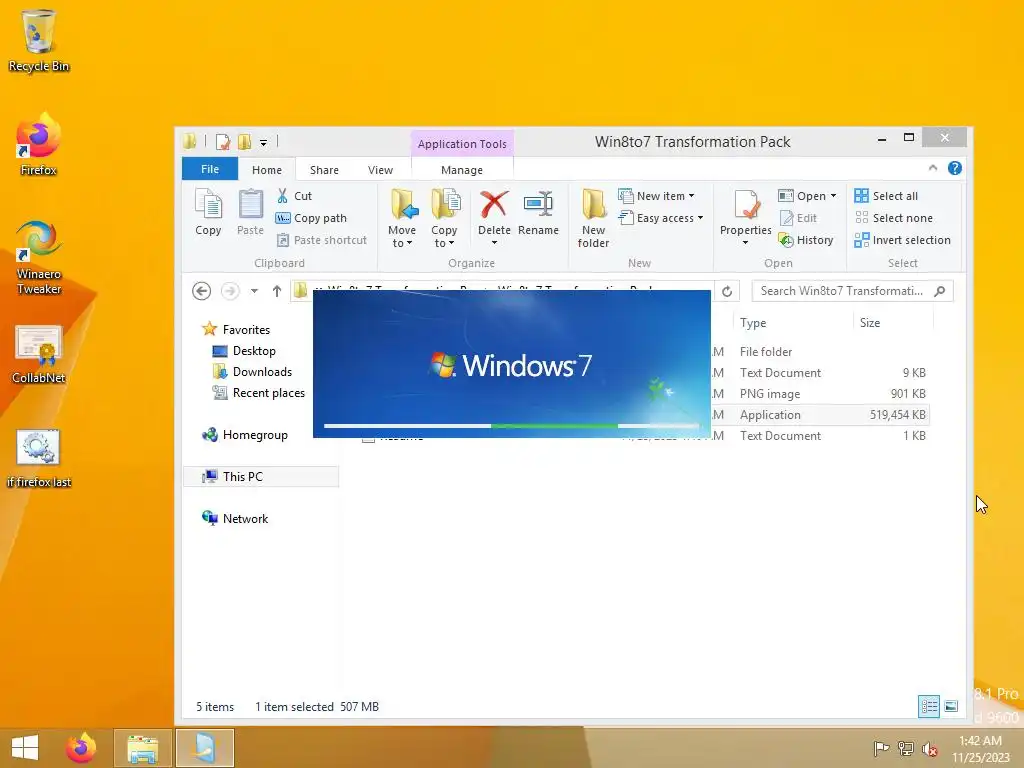Open Downloads in Favorites
This screenshot has width=1024, height=768.
(252, 372)
